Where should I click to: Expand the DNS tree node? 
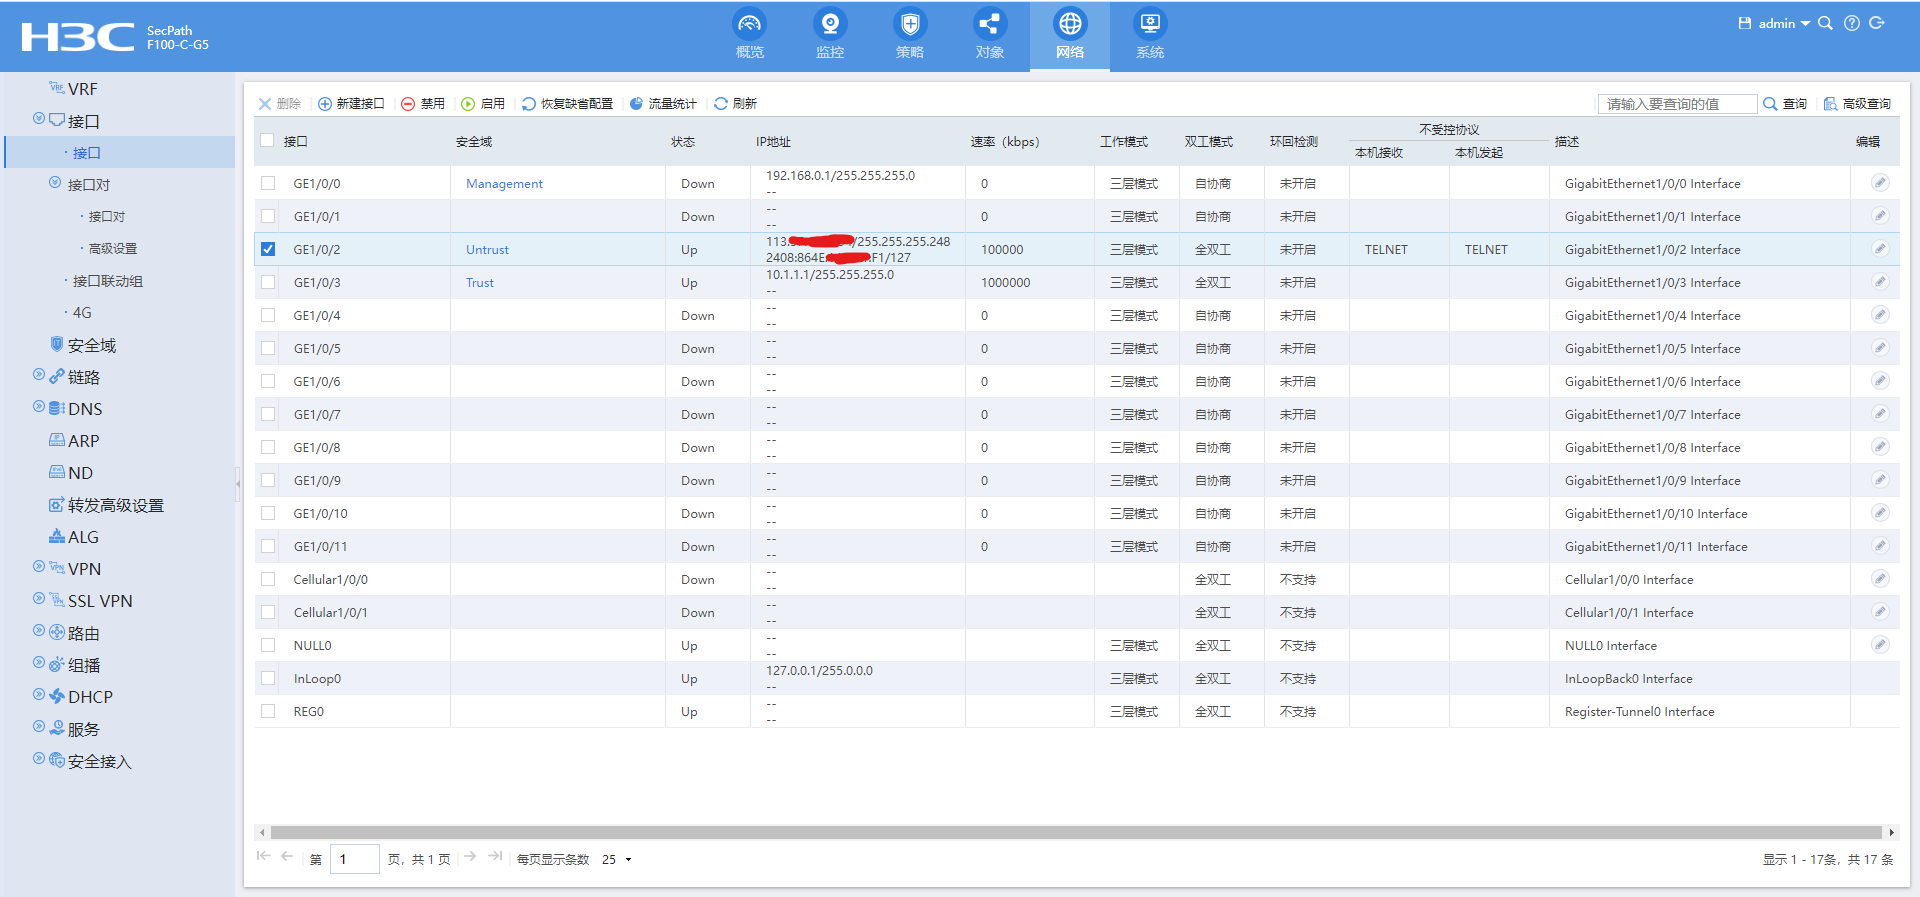(x=39, y=407)
